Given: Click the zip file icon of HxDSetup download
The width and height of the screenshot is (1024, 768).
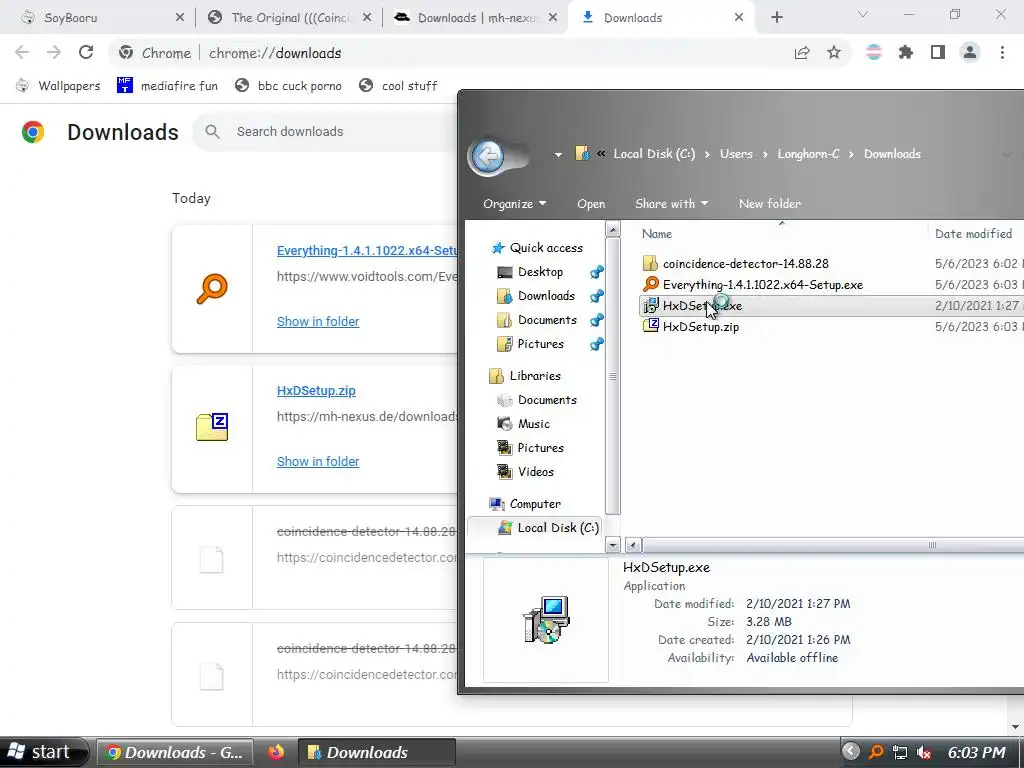Looking at the screenshot, I should (212, 427).
